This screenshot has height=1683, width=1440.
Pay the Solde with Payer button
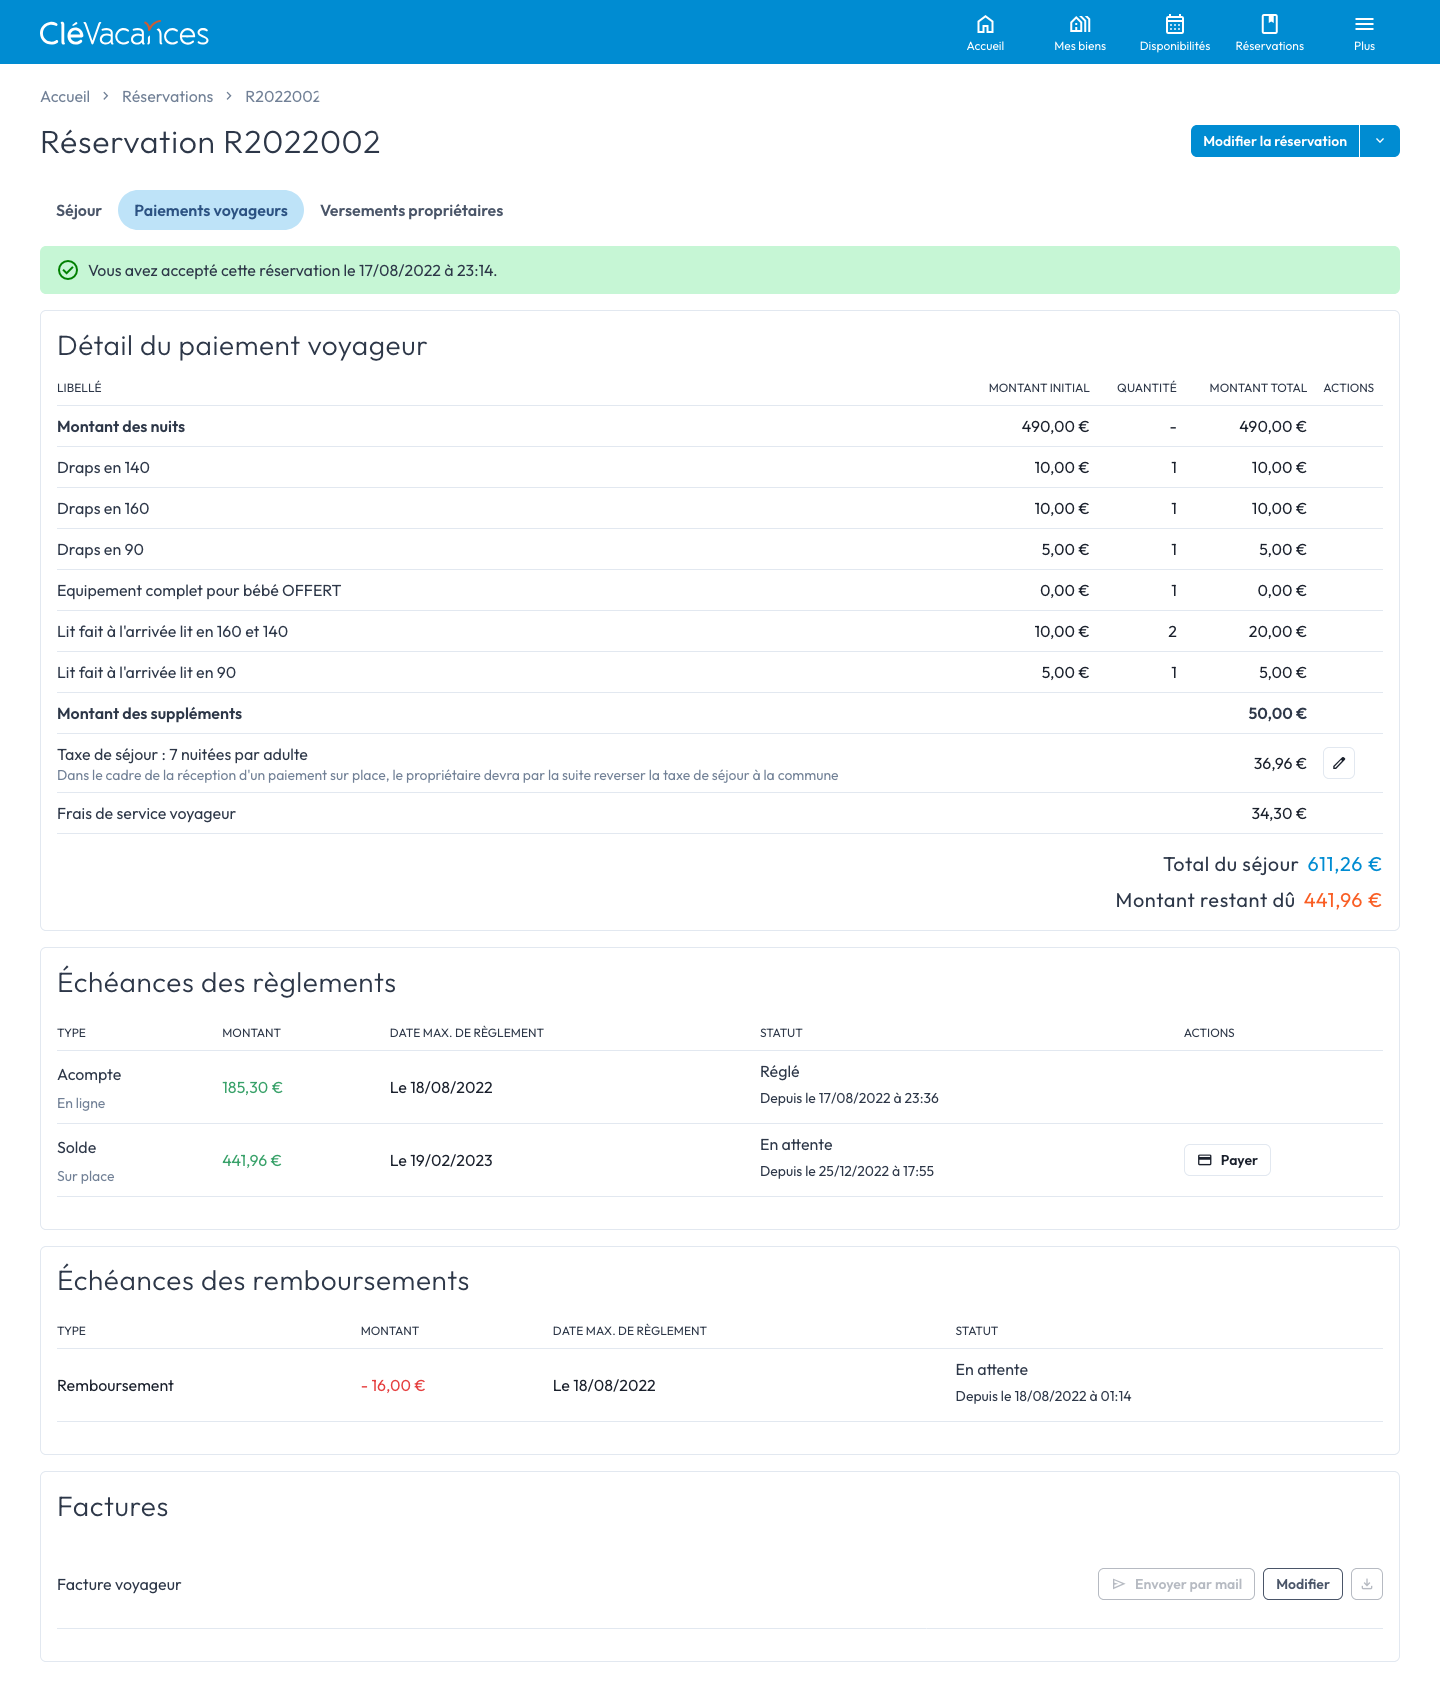(x=1227, y=1160)
